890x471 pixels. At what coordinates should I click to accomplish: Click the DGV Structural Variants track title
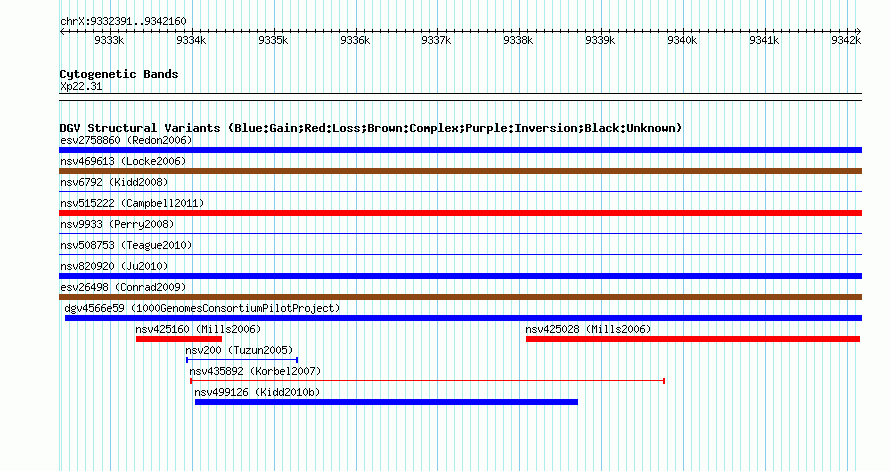click(x=371, y=128)
